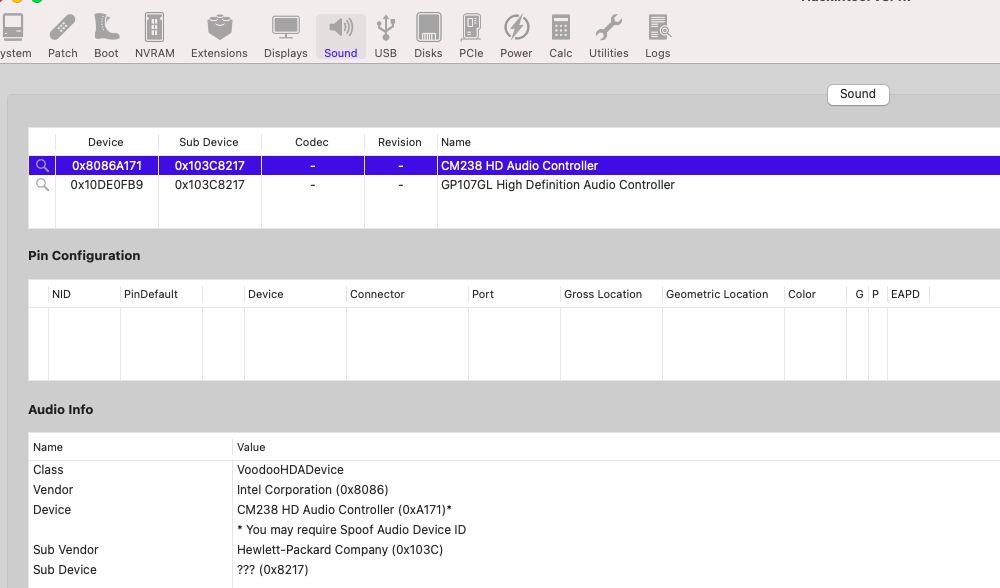The height and width of the screenshot is (588, 1000).
Task: Click the Boot toolbar icon
Action: 106,30
